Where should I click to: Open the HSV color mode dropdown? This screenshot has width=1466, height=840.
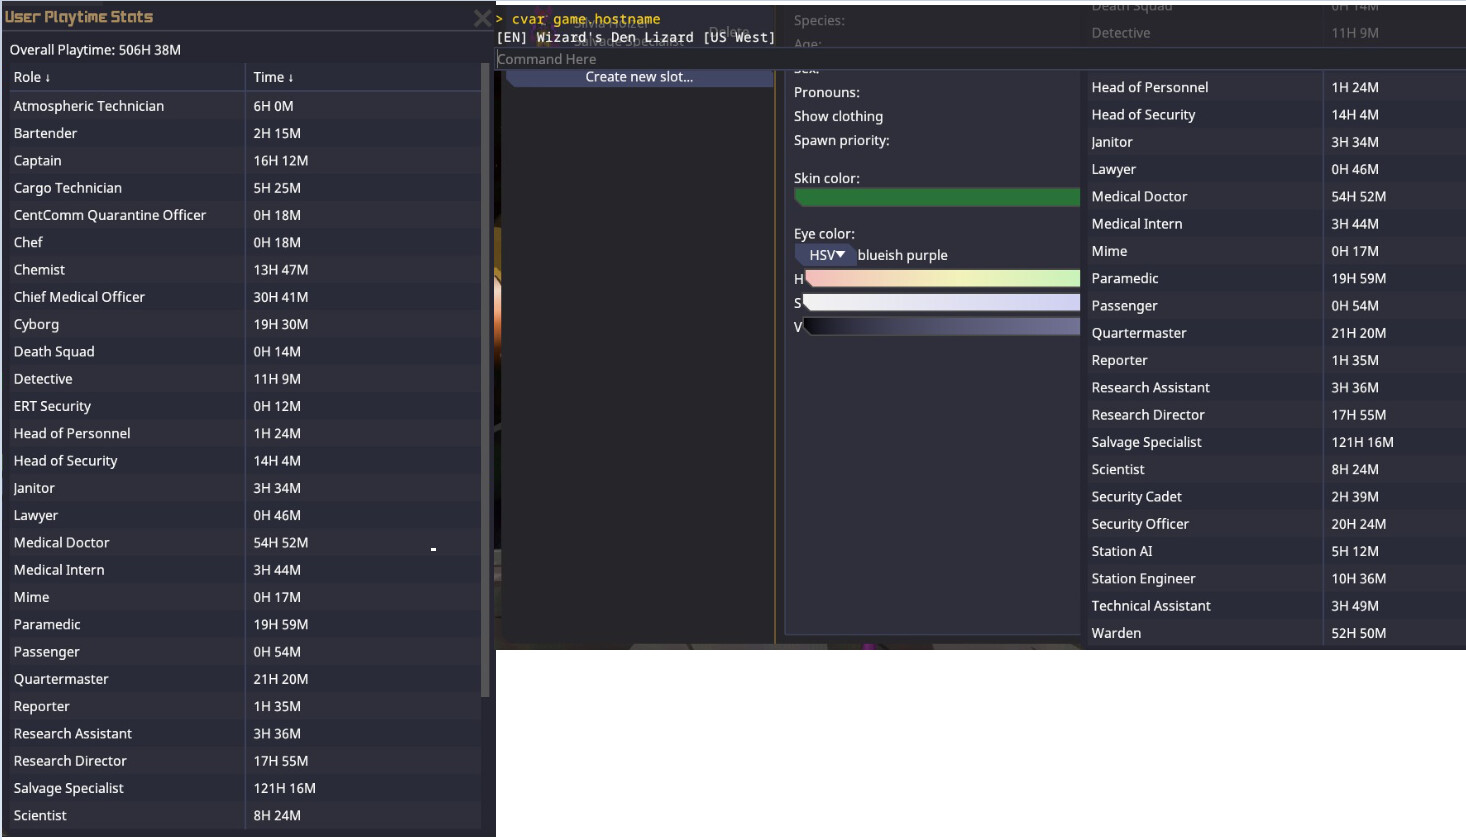point(826,255)
